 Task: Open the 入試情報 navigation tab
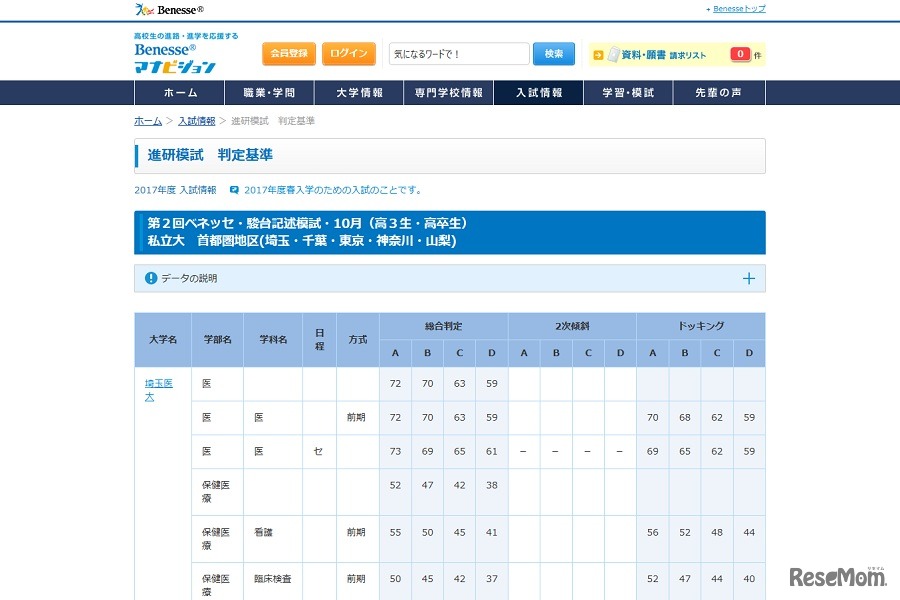538,91
